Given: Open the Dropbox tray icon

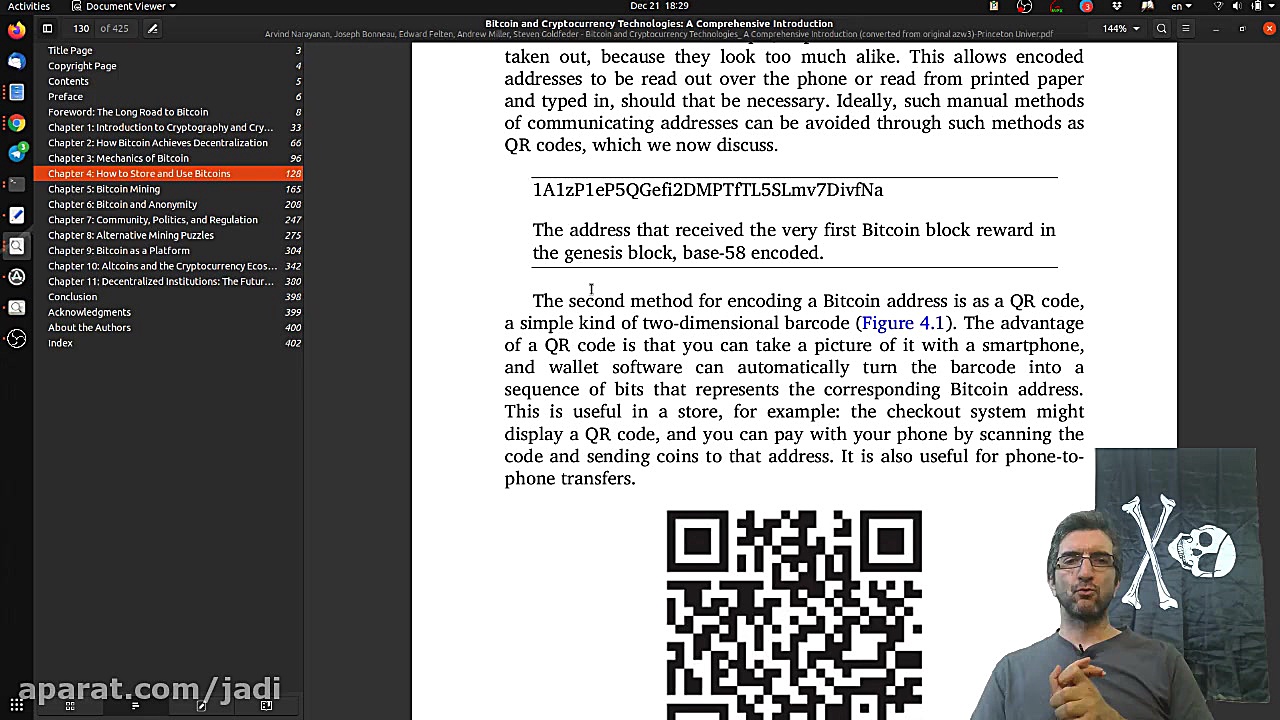Looking at the screenshot, I should coord(1117,6).
